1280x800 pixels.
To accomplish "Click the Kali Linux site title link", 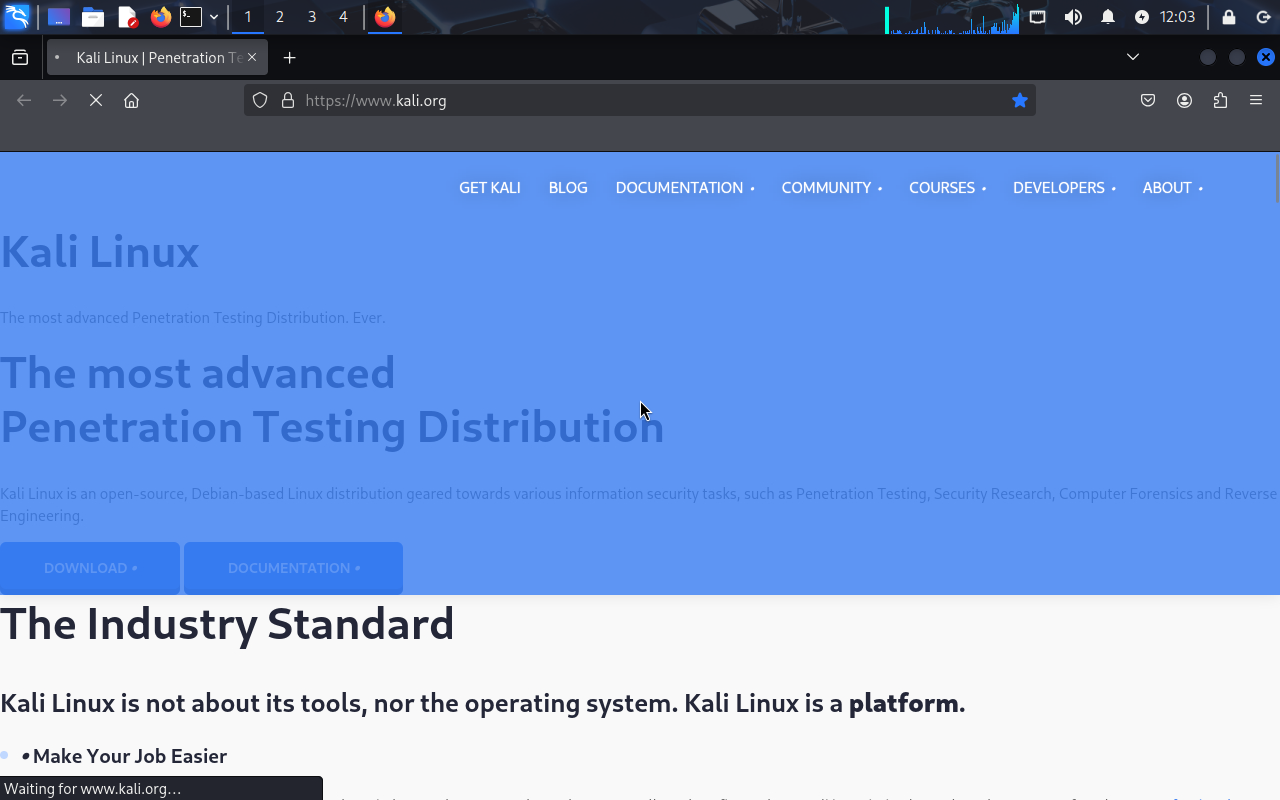I will pyautogui.click(x=100, y=252).
